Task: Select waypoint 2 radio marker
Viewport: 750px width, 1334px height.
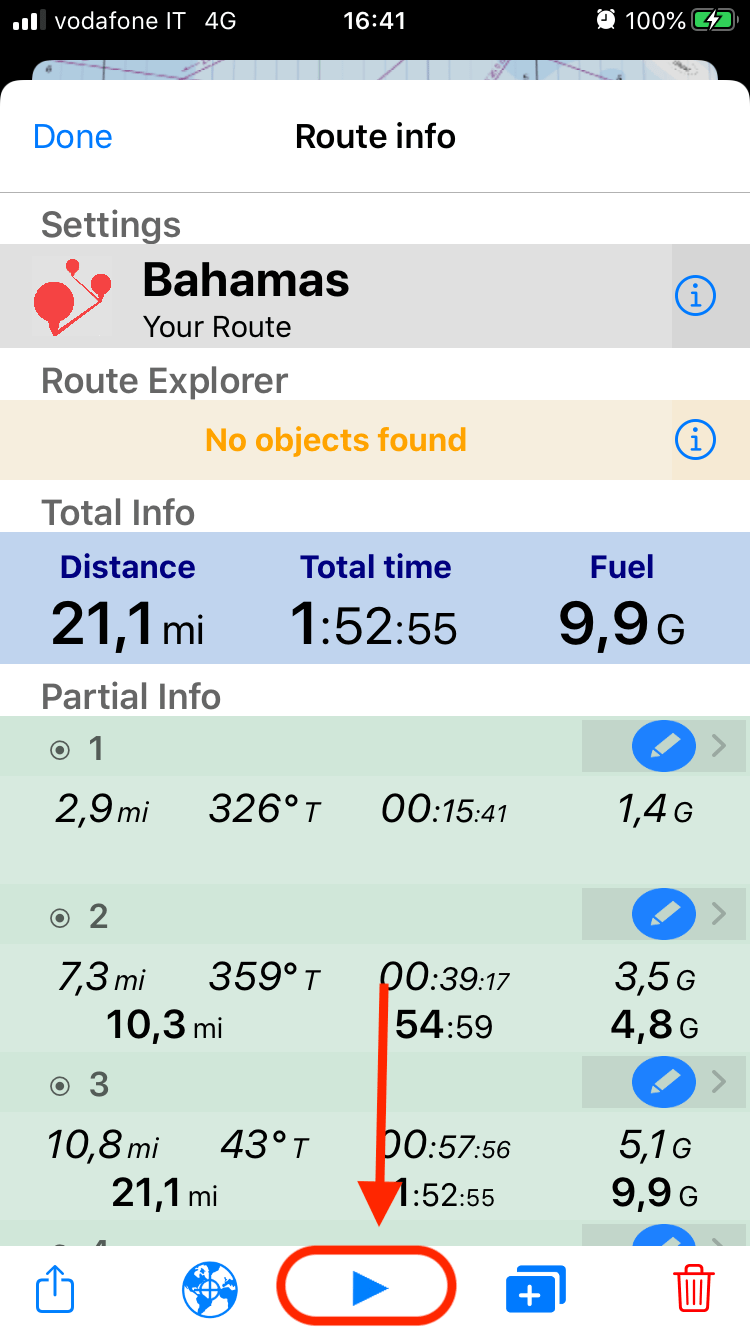Action: pos(61,917)
